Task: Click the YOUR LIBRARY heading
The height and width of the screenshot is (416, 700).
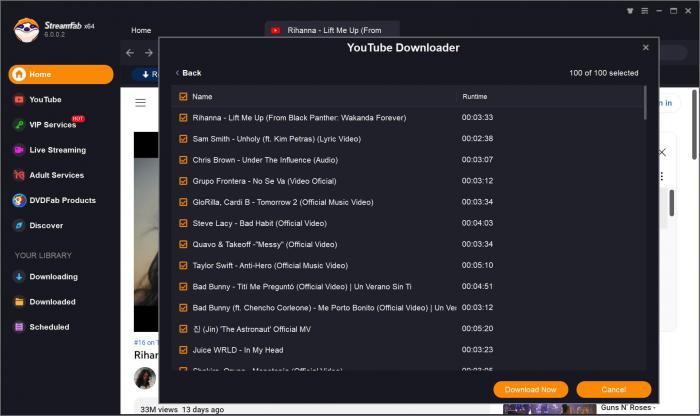Action: click(x=43, y=255)
